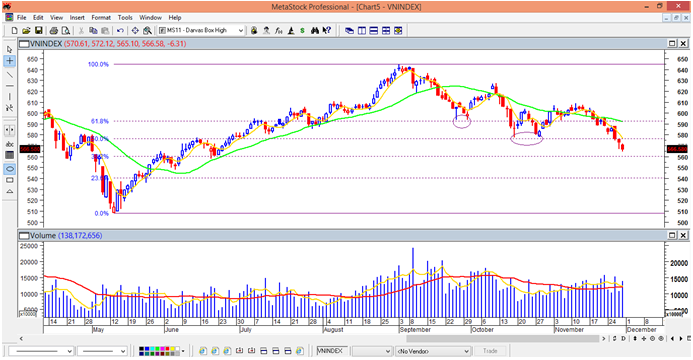Click the left-right scroll arrows tool in the sidebar
Viewport: 693px width, 360px height.
pyautogui.click(x=10, y=130)
